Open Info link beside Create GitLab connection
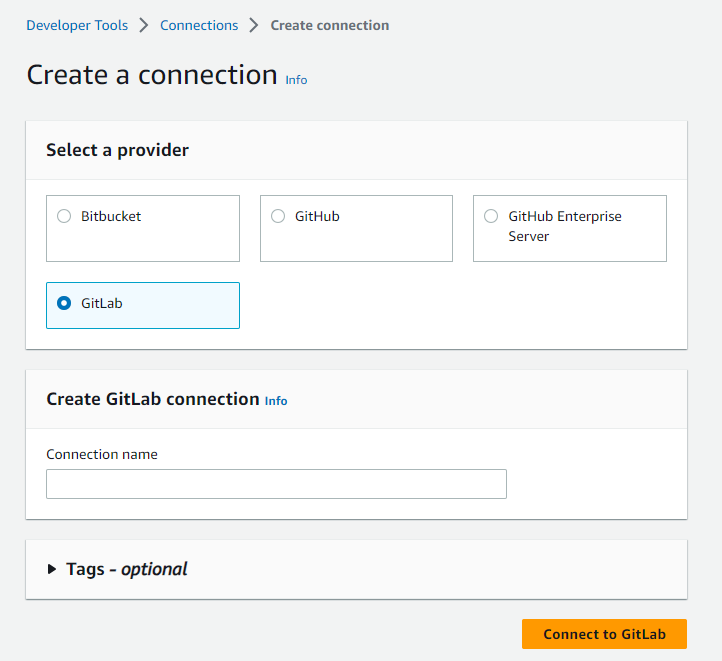This screenshot has width=722, height=661. (276, 401)
